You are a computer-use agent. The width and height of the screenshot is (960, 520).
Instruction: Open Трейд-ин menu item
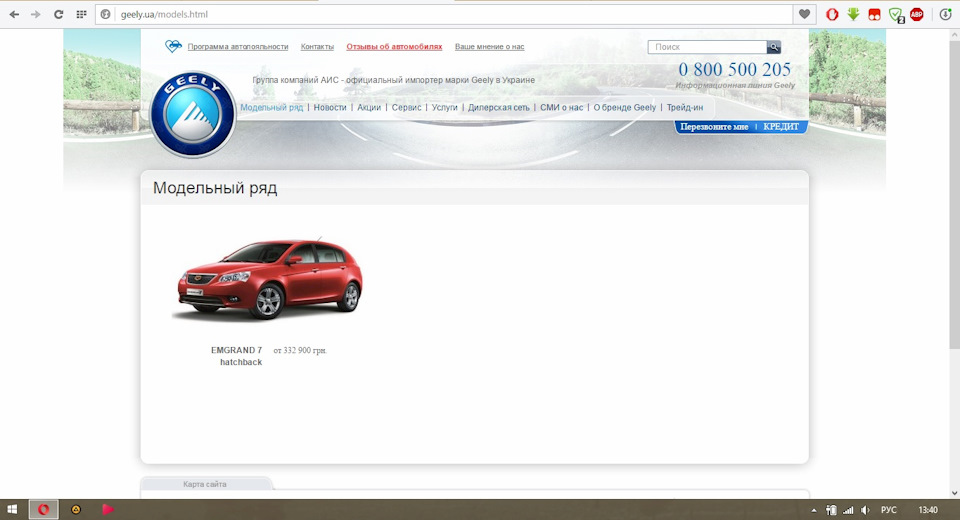[684, 107]
